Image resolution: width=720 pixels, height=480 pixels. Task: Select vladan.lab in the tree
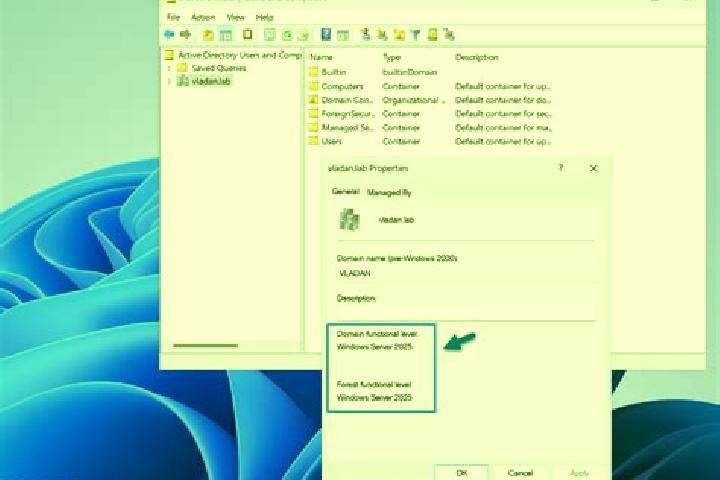[x=211, y=81]
